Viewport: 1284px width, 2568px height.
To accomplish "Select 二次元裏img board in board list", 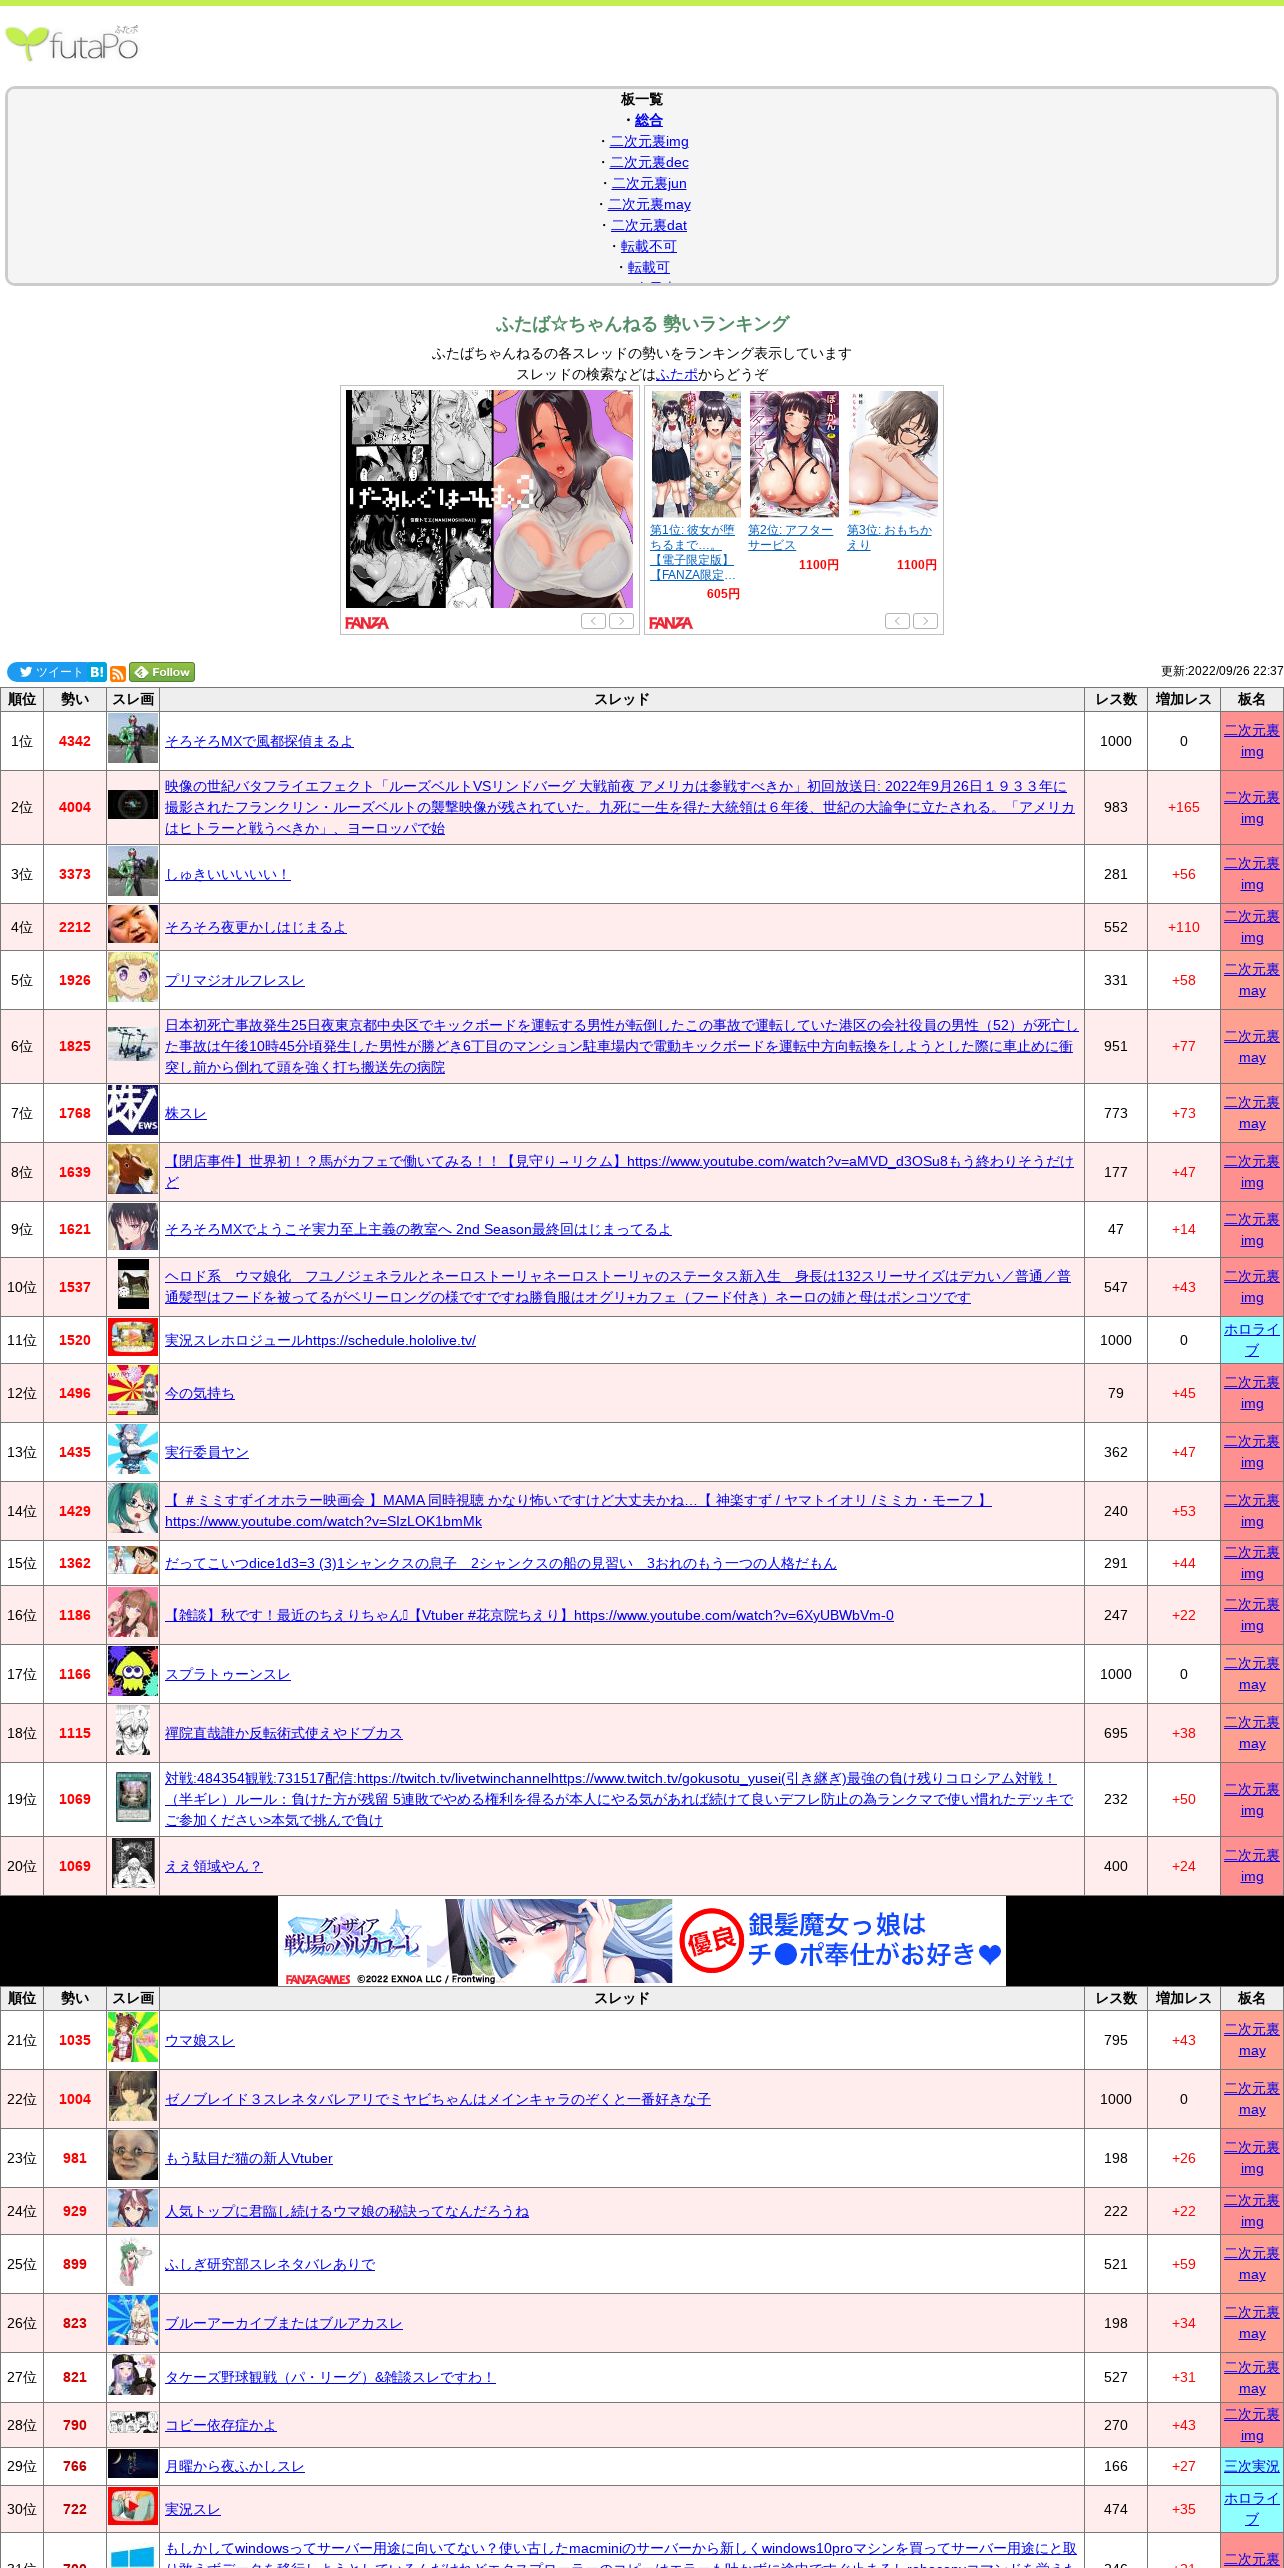I will pos(649,141).
